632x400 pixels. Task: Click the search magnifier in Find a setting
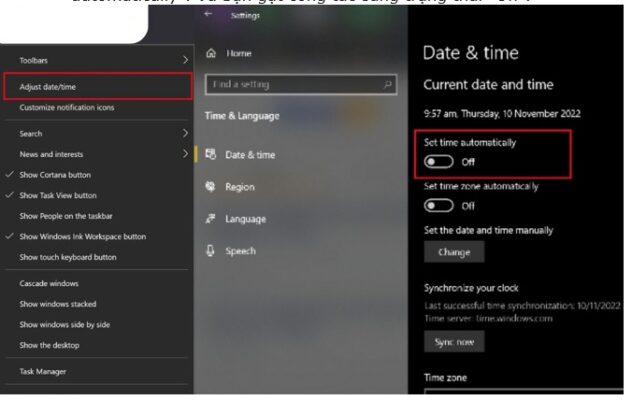coord(388,85)
